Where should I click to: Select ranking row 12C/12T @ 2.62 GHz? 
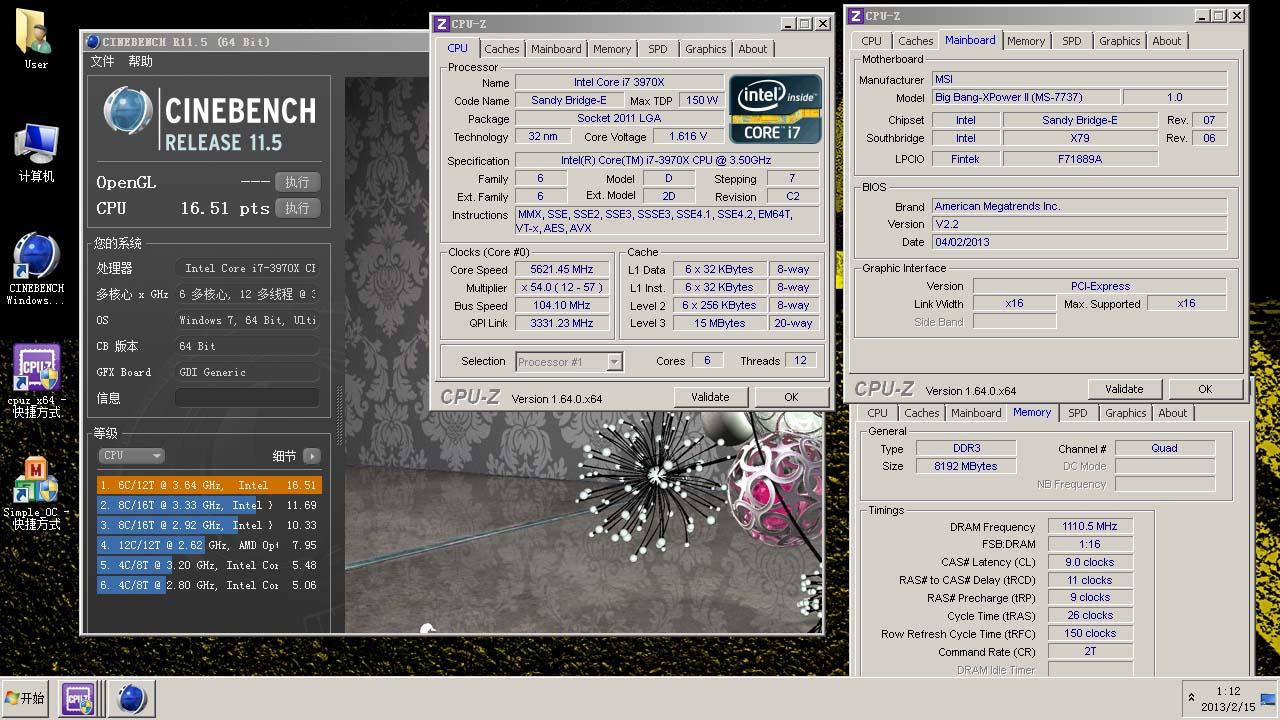(209, 545)
